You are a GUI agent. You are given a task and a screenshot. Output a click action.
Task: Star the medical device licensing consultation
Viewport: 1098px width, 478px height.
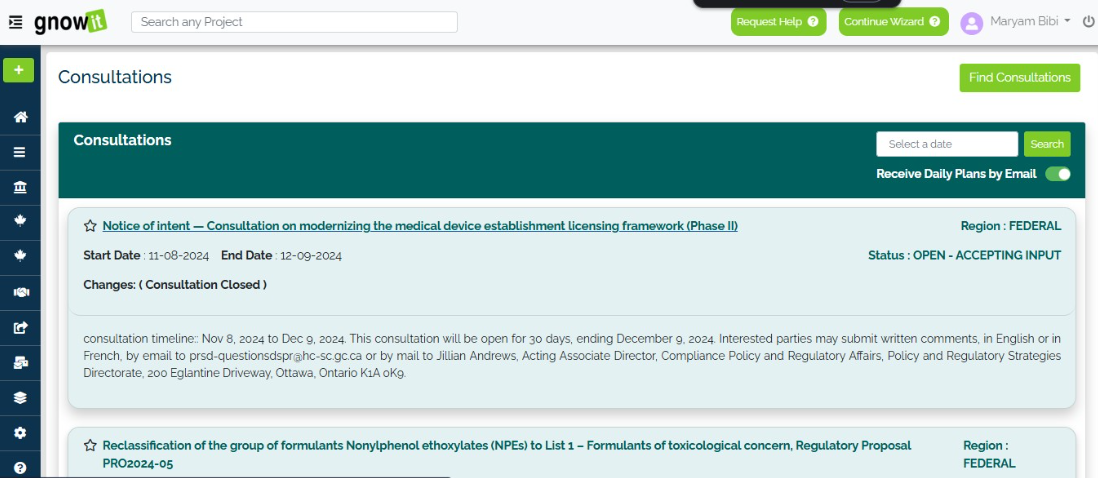(90, 226)
